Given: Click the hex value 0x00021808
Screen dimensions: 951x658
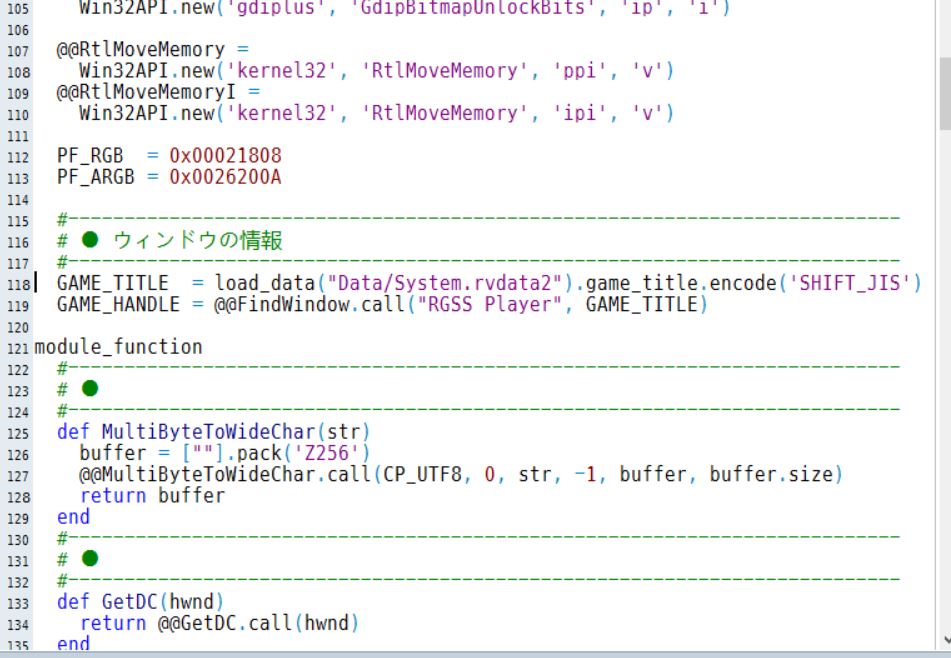Looking at the screenshot, I should [x=225, y=156].
